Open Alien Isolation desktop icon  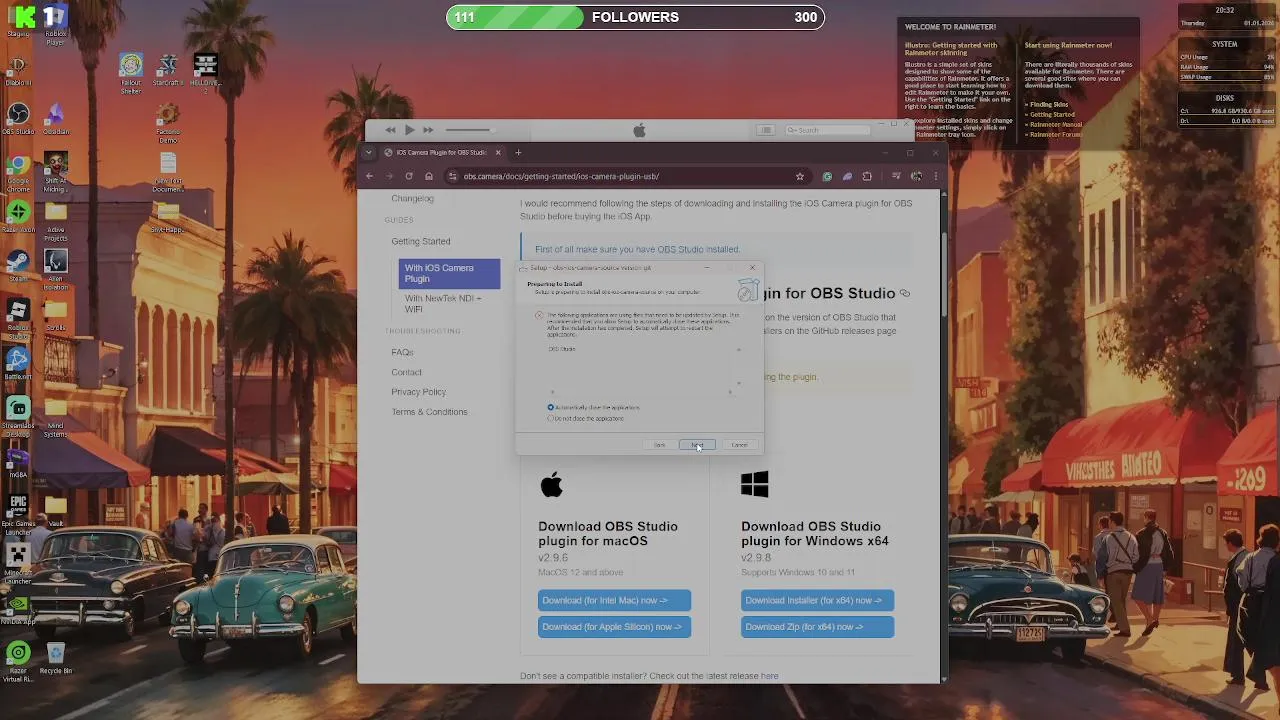pos(55,270)
